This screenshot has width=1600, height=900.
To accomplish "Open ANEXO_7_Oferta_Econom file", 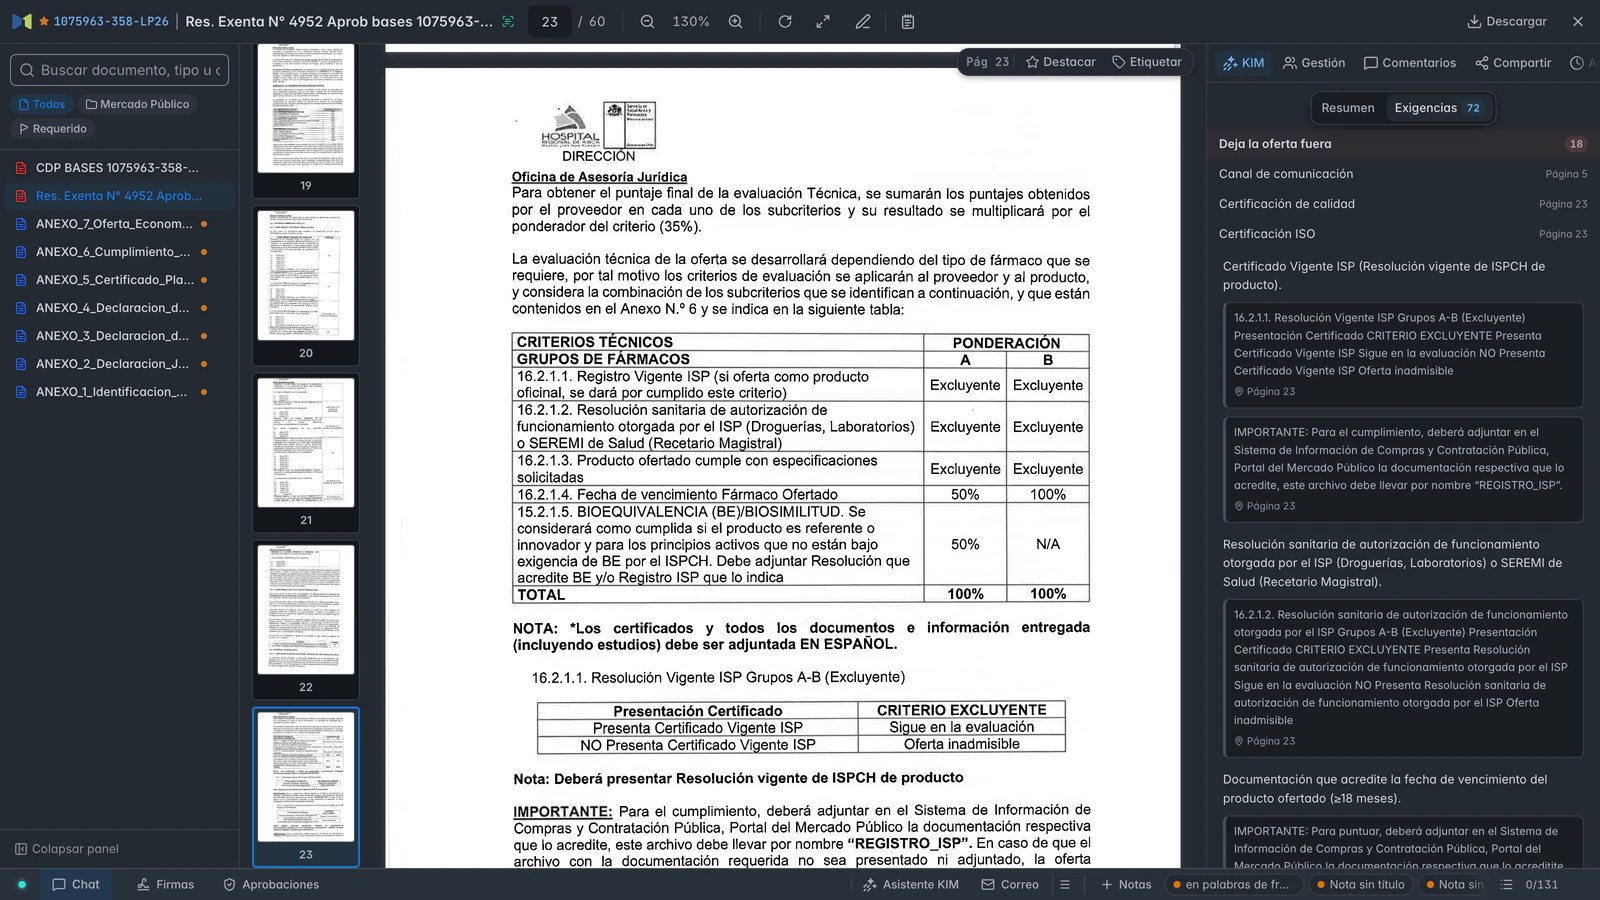I will [x=117, y=224].
